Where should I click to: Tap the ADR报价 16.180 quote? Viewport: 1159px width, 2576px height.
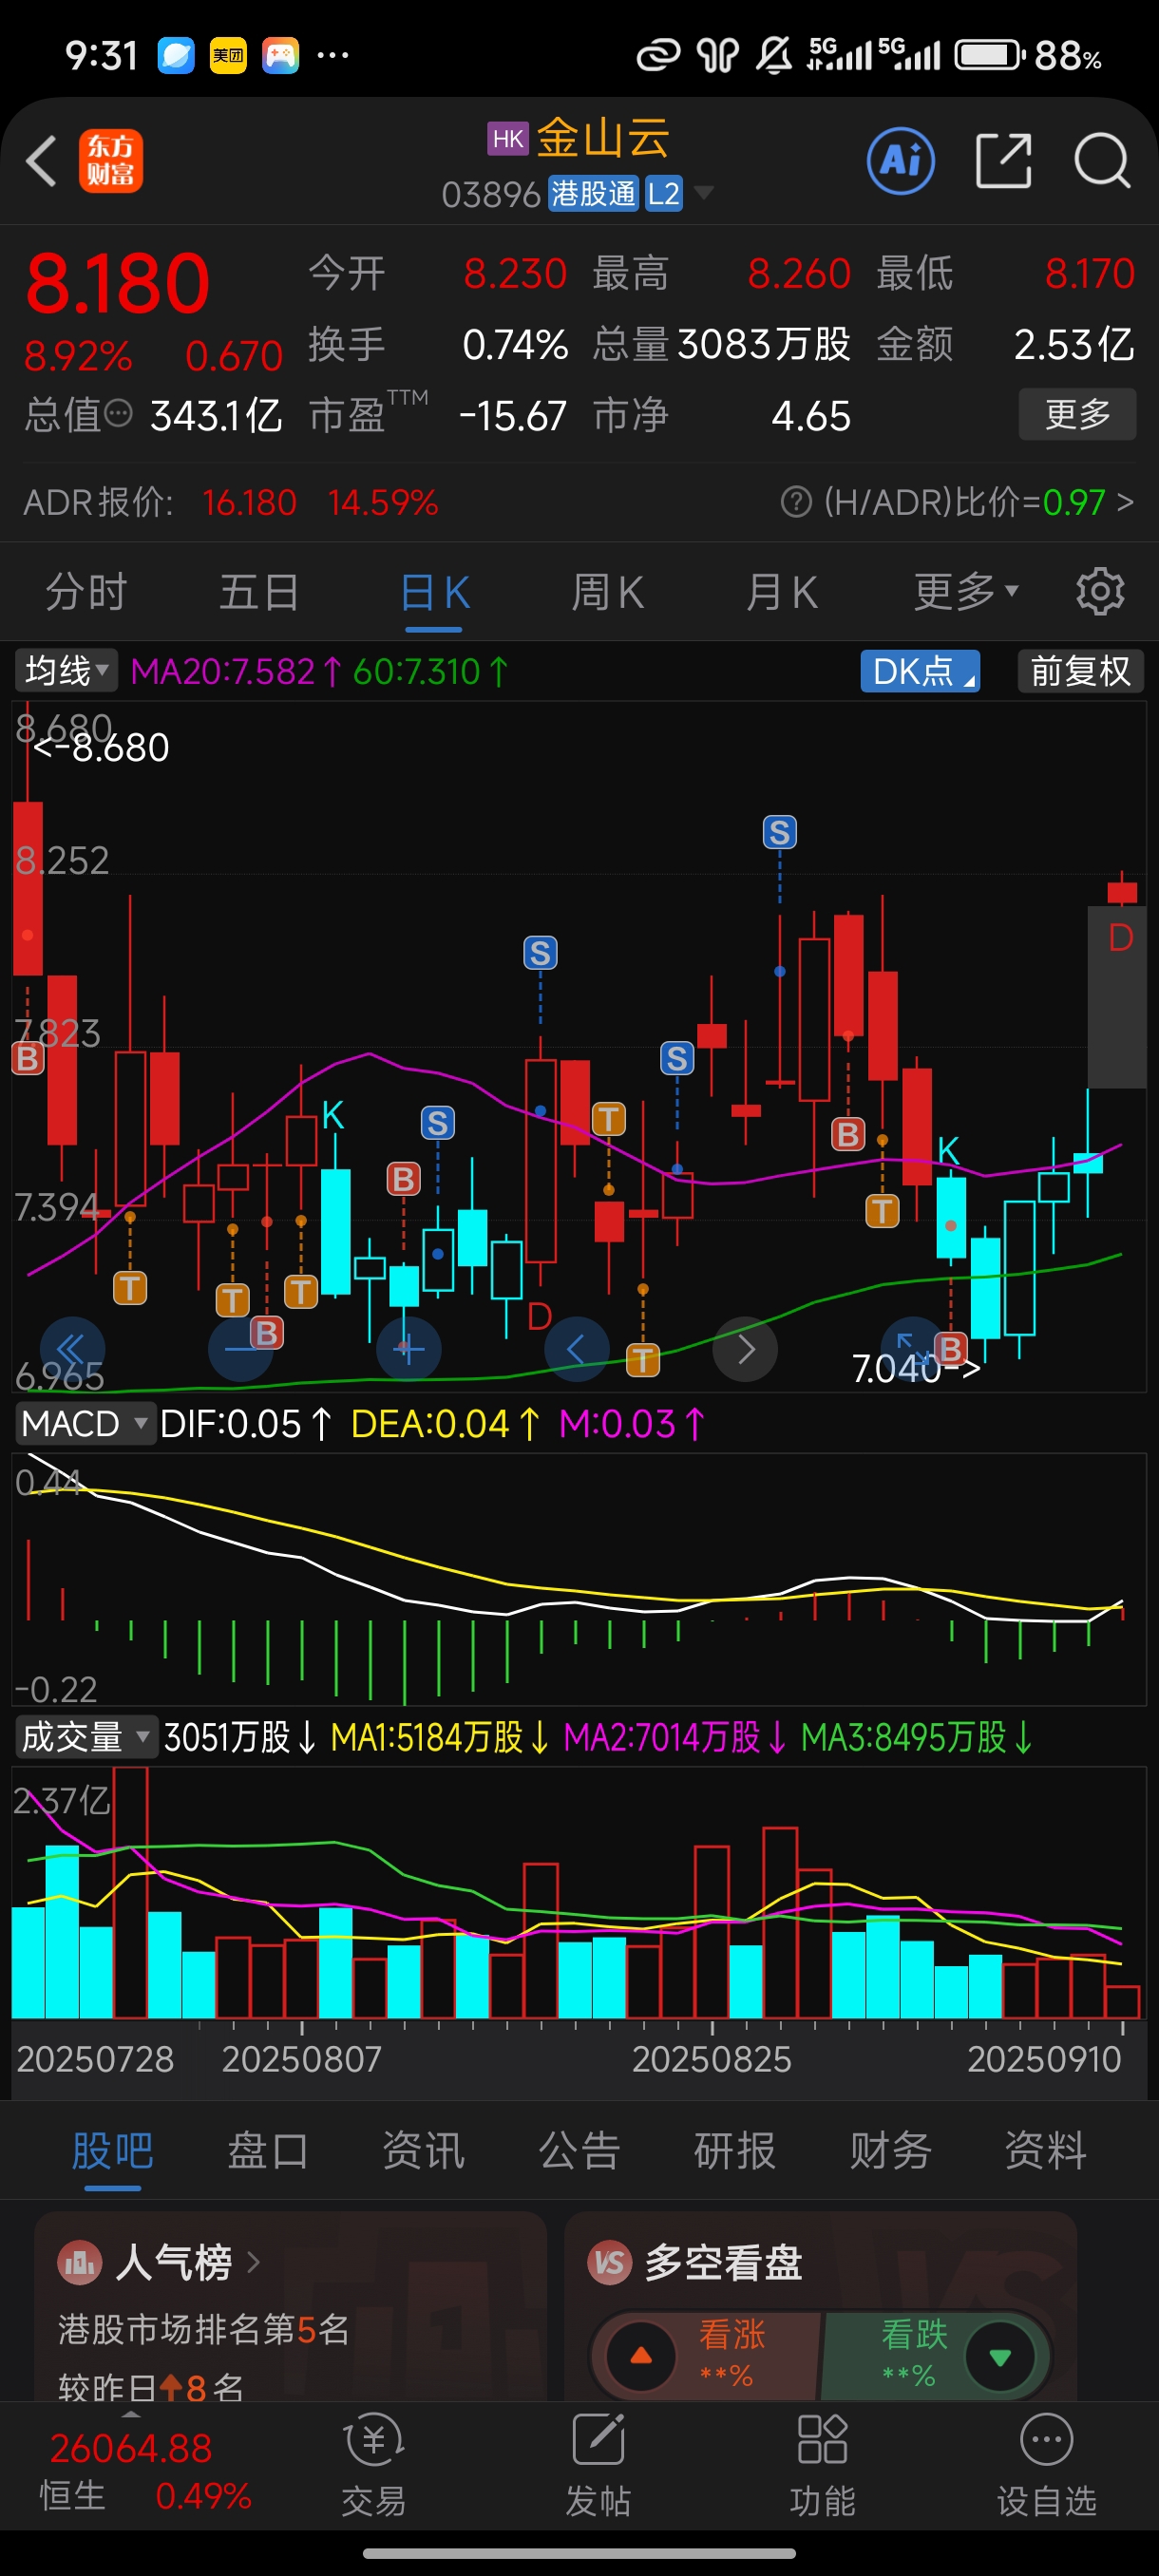coord(249,502)
